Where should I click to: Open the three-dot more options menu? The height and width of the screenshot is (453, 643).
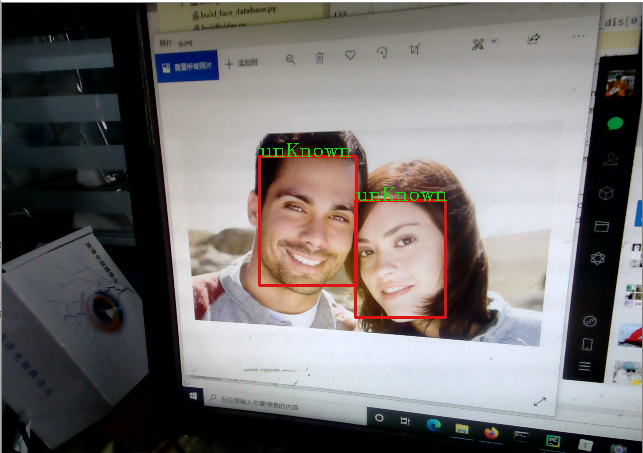tap(578, 36)
